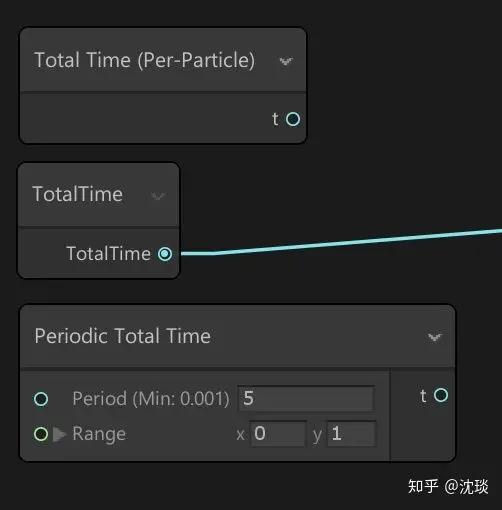The width and height of the screenshot is (502, 510).
Task: Select the Total Time (Per-Particle) node title
Action: (145, 60)
